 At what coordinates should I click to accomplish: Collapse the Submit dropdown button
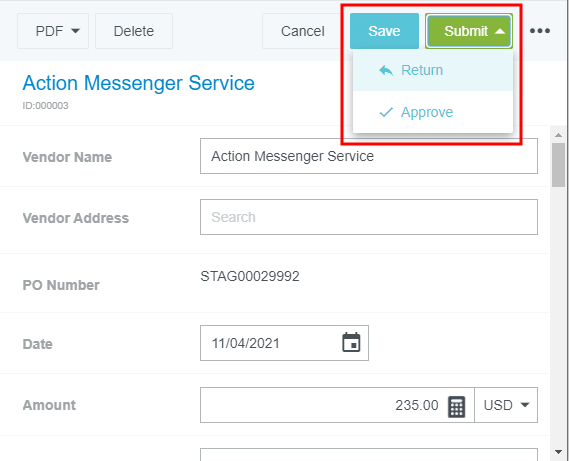click(469, 31)
